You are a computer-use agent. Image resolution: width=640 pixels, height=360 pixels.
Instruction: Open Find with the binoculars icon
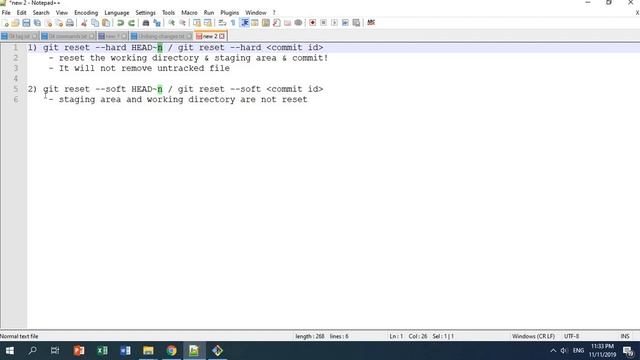146,23
